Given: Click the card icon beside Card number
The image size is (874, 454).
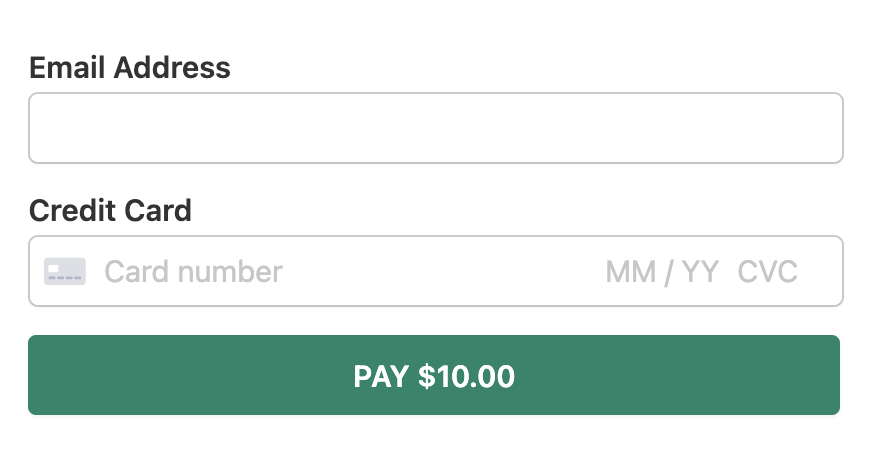Looking at the screenshot, I should point(65,271).
